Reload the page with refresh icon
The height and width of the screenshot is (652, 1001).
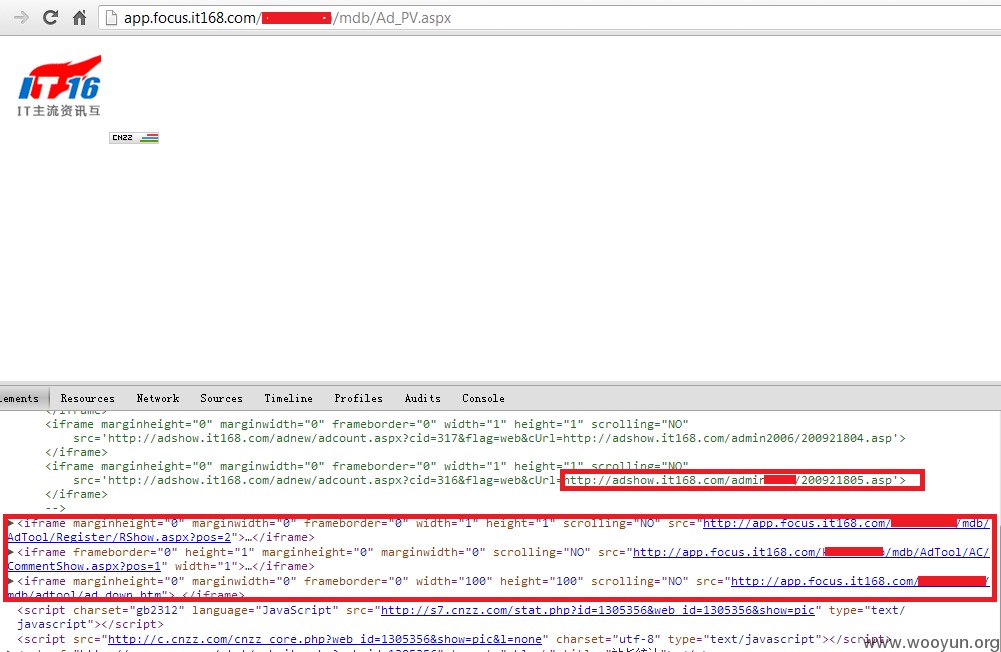pyautogui.click(x=50, y=18)
